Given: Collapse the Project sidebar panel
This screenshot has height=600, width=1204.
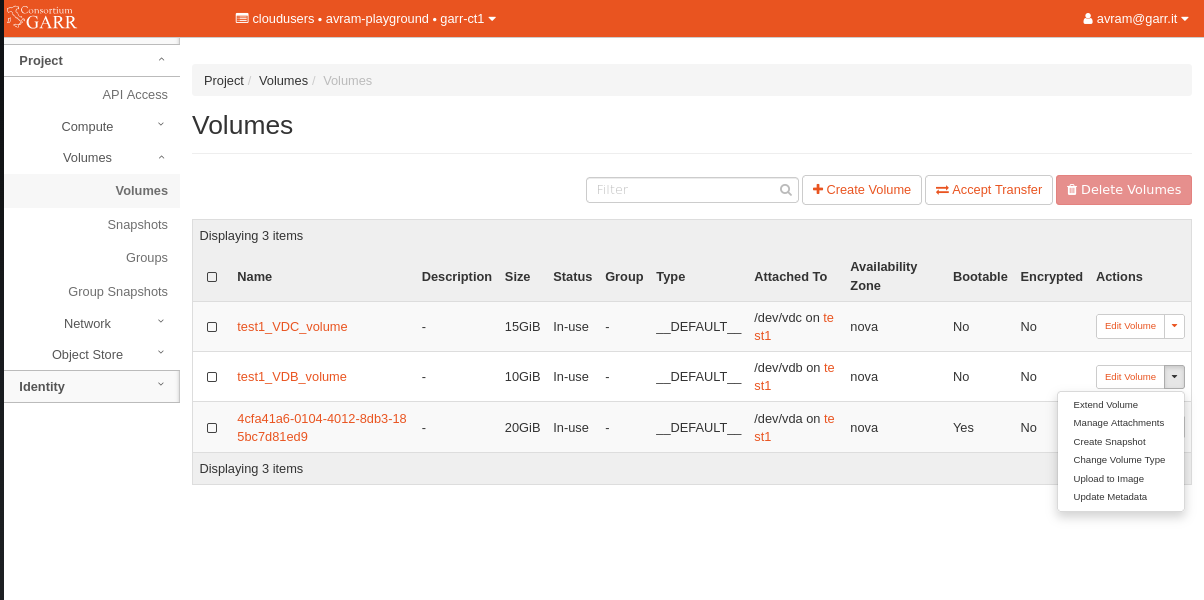Looking at the screenshot, I should coord(92,61).
